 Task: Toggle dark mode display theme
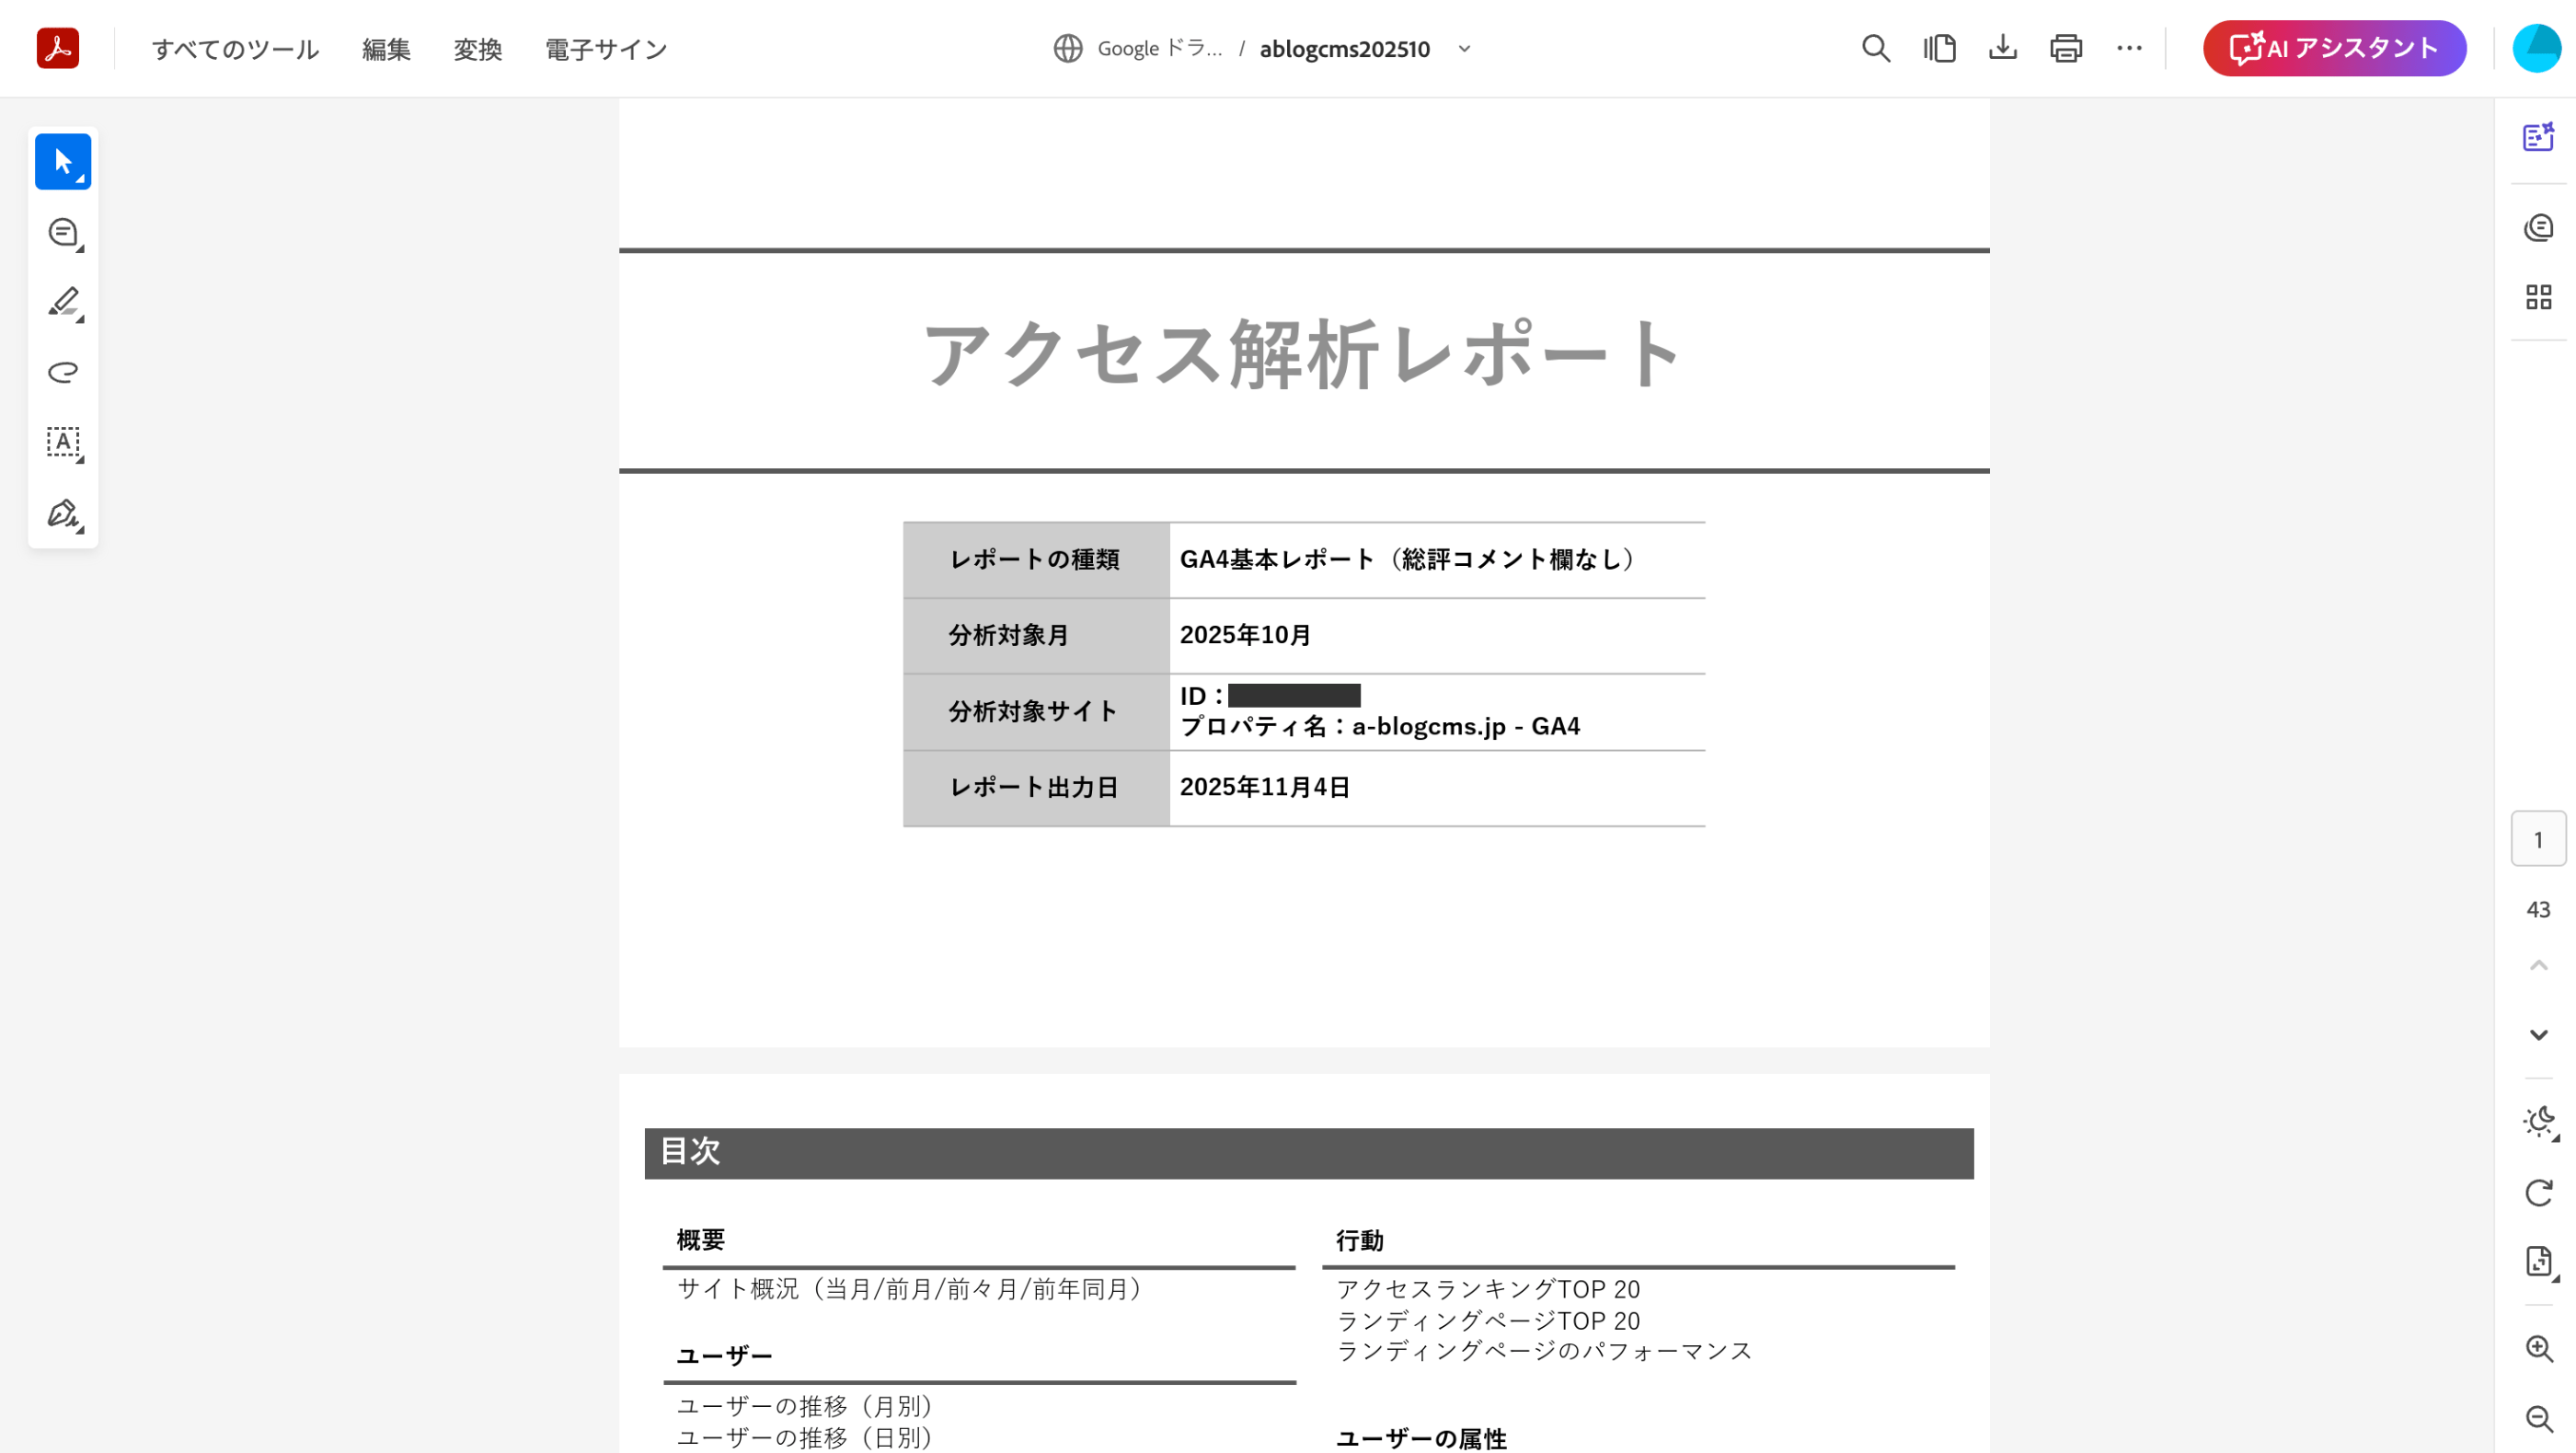pos(2538,1122)
